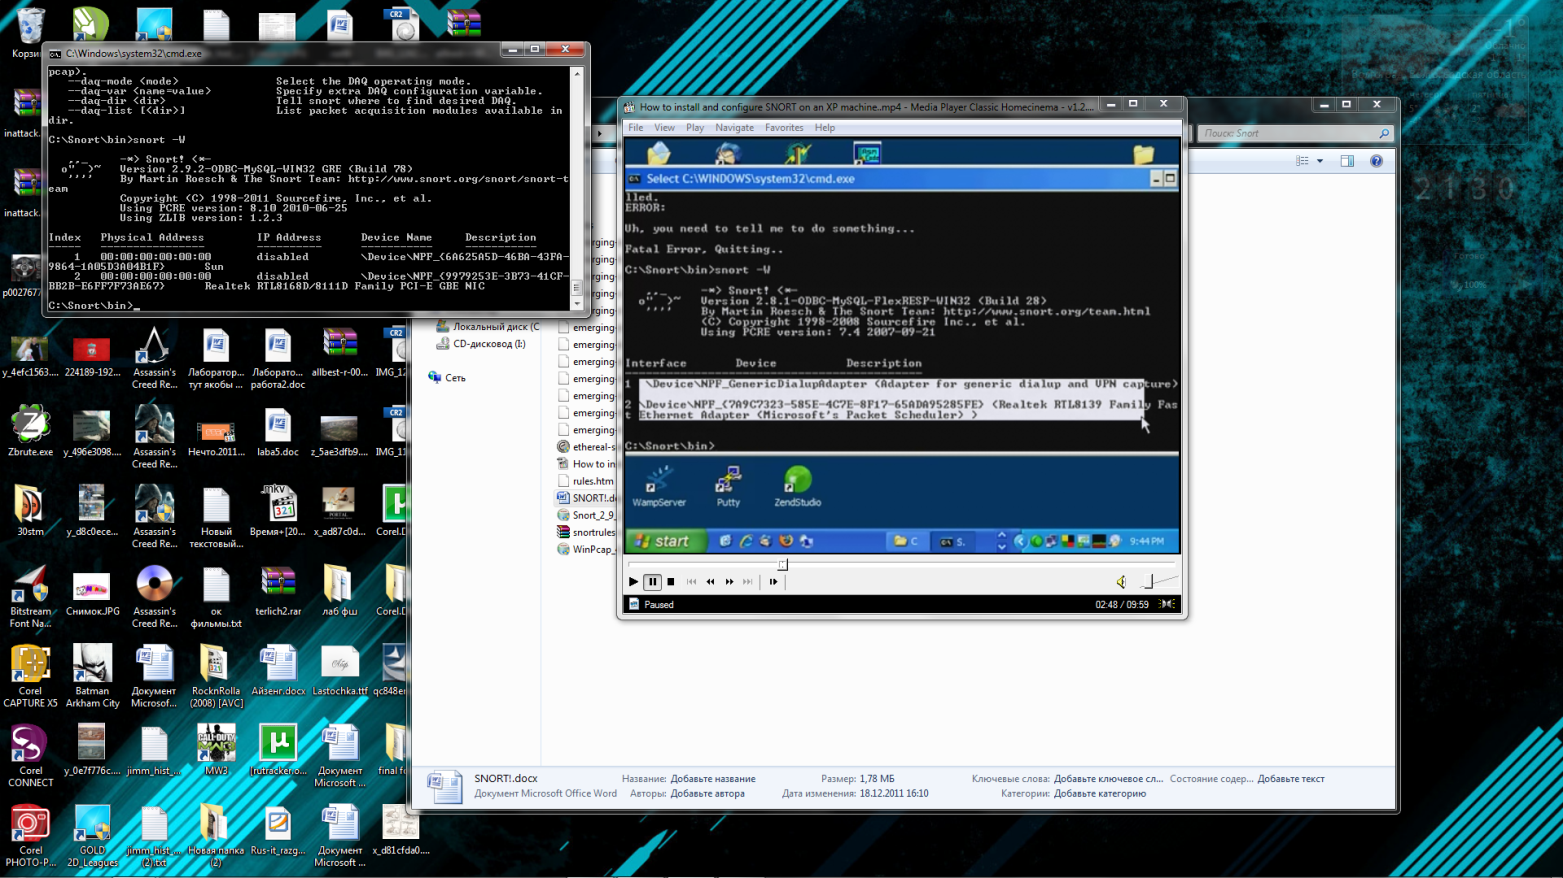Select Lastochka.ttf font file icon

340,671
